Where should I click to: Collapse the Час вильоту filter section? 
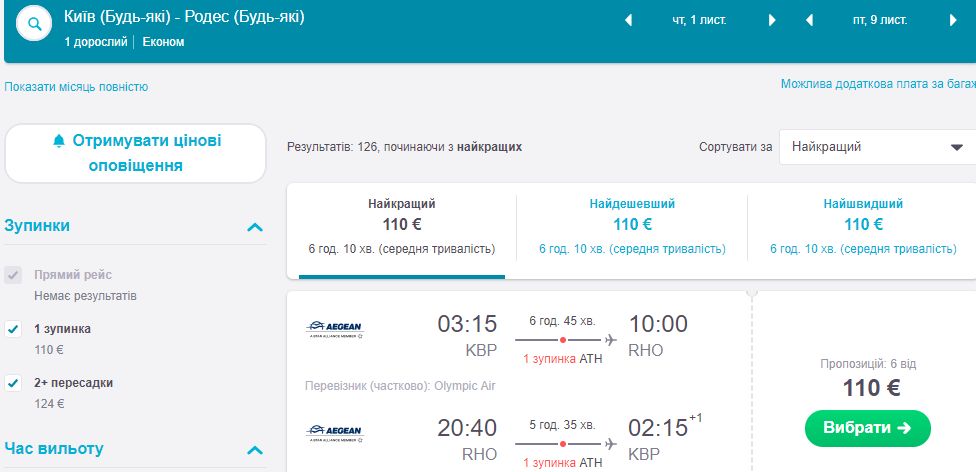pyautogui.click(x=255, y=450)
